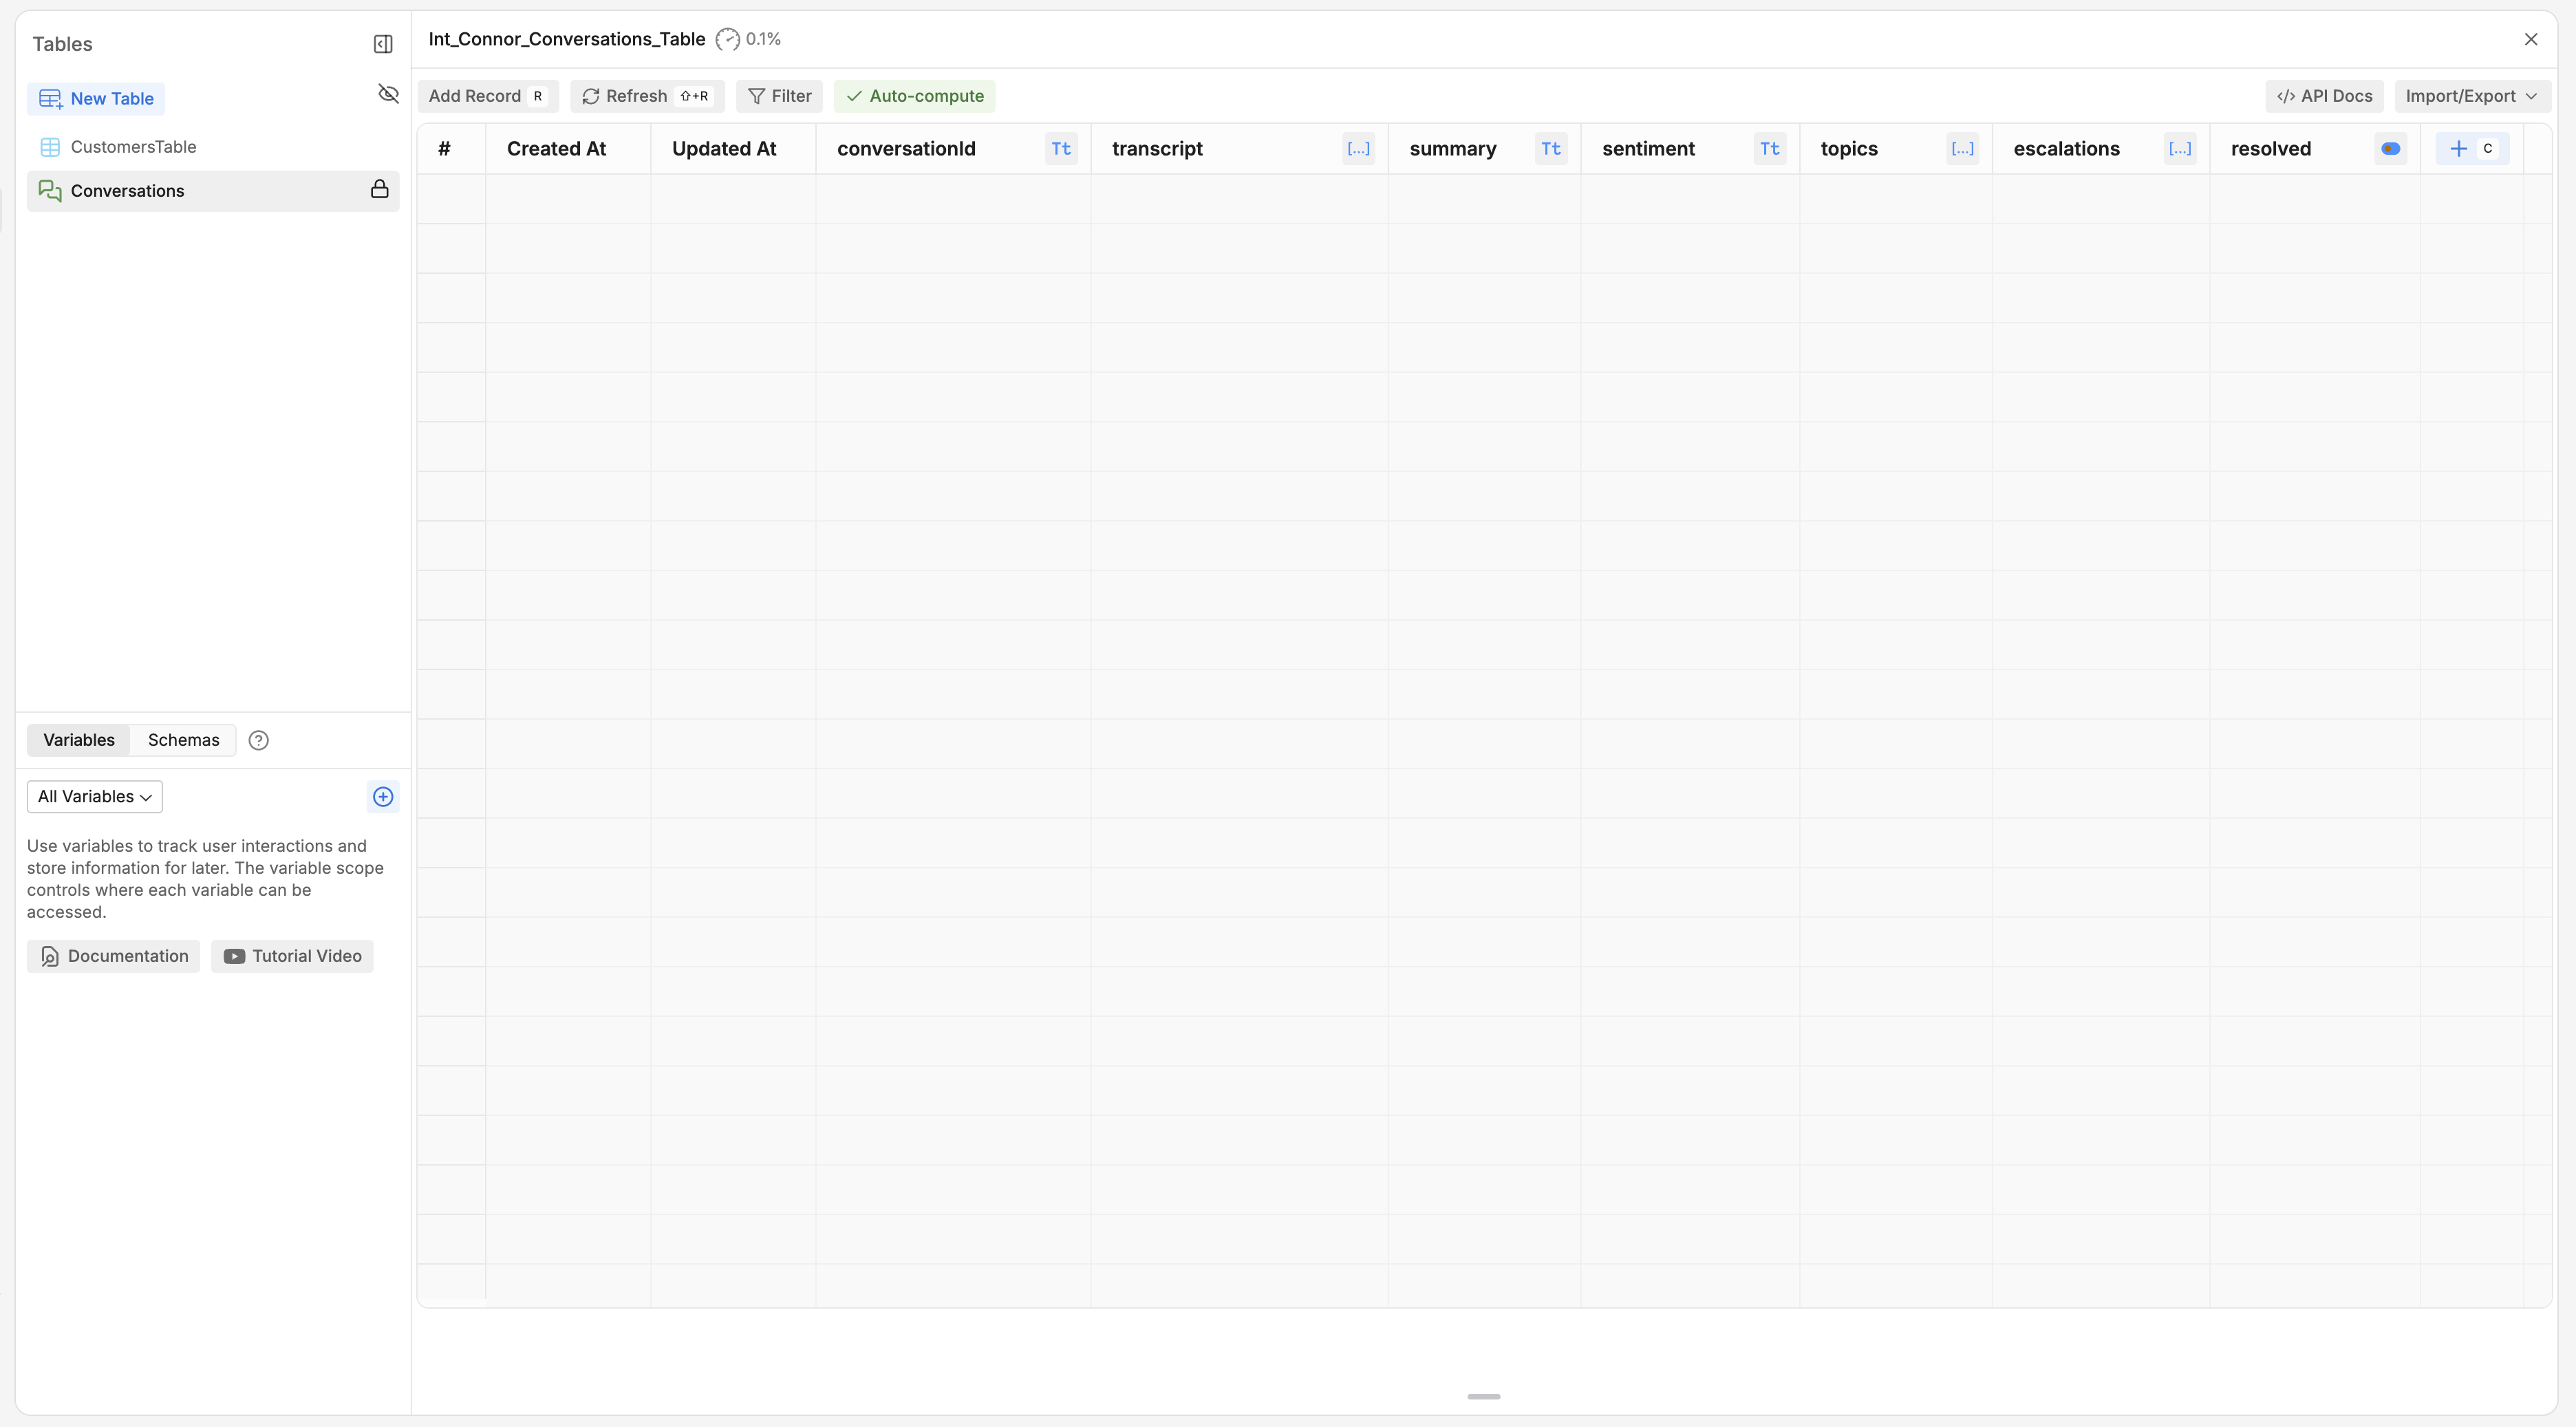This screenshot has width=2576, height=1427.
Task: Open the variables help question icon
Action: pyautogui.click(x=258, y=741)
